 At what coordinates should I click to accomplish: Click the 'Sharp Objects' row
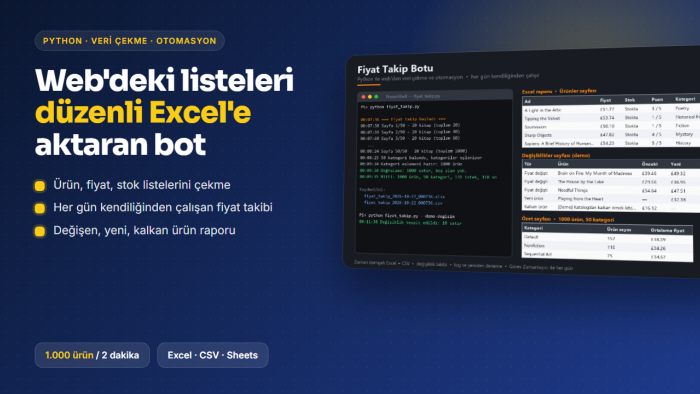point(611,134)
